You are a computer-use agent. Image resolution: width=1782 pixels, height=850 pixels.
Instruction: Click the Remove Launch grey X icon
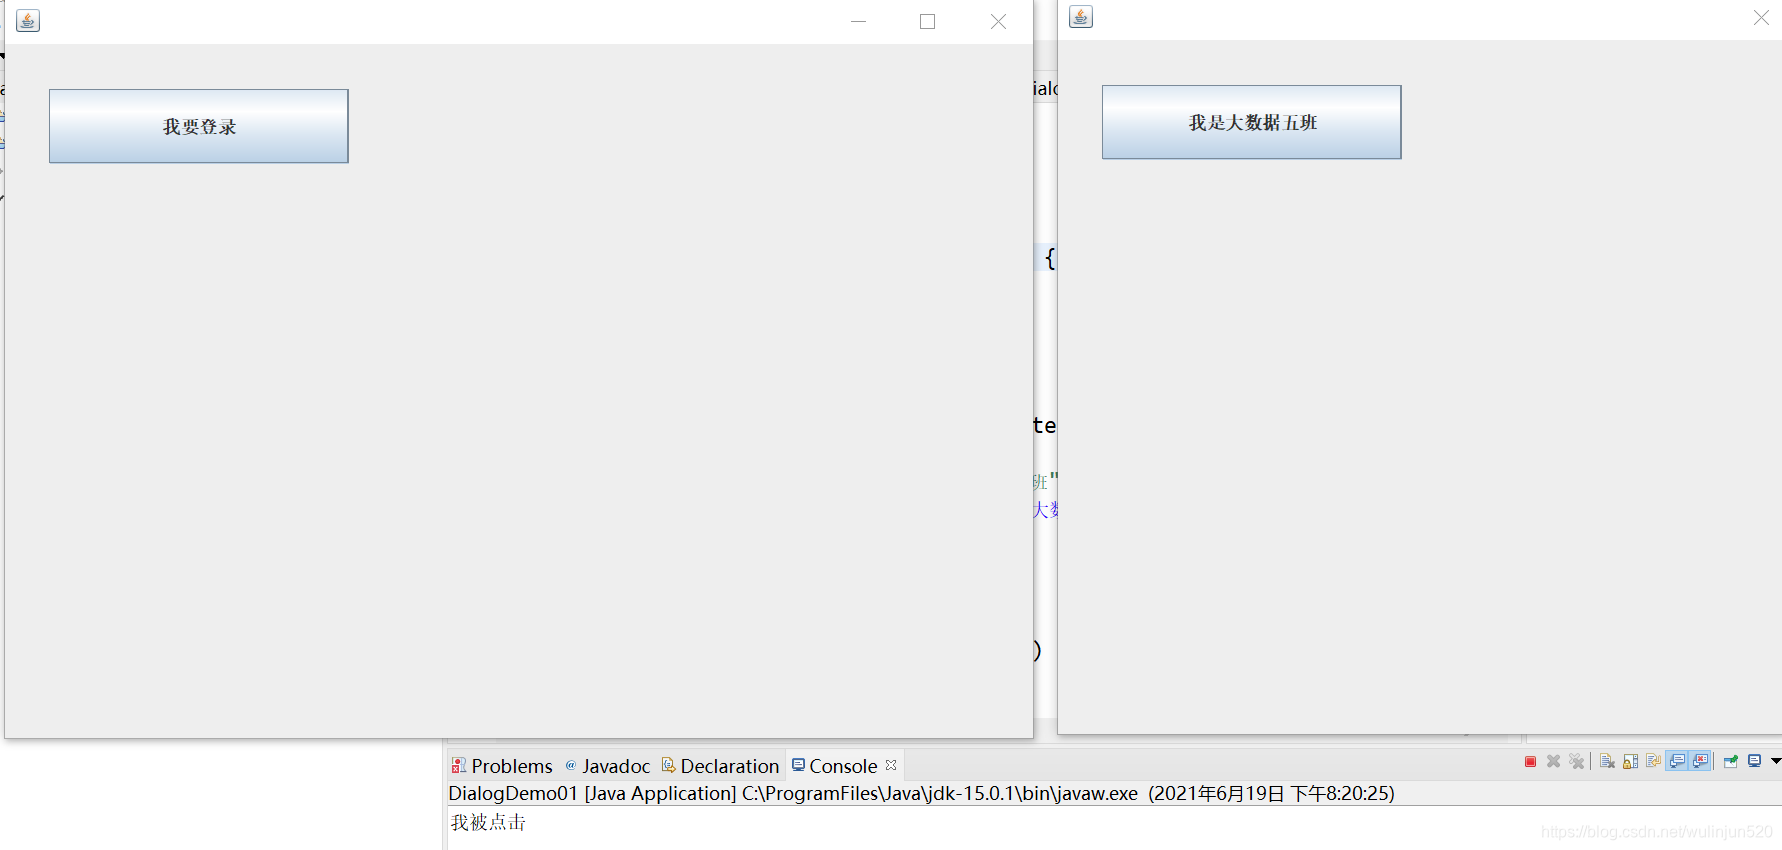[1553, 761]
